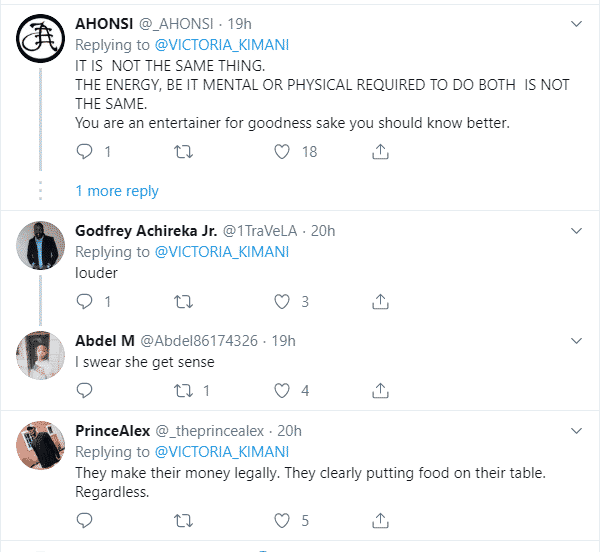
Task: Share Abdel M's tweet
Action: (x=380, y=390)
